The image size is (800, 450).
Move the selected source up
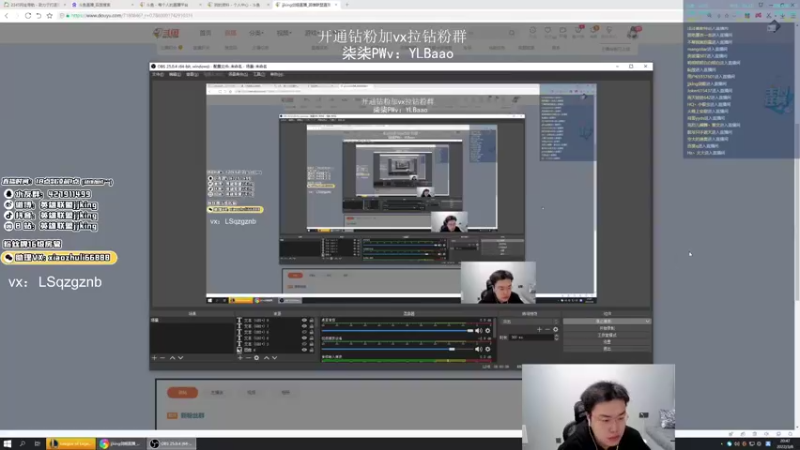click(266, 358)
